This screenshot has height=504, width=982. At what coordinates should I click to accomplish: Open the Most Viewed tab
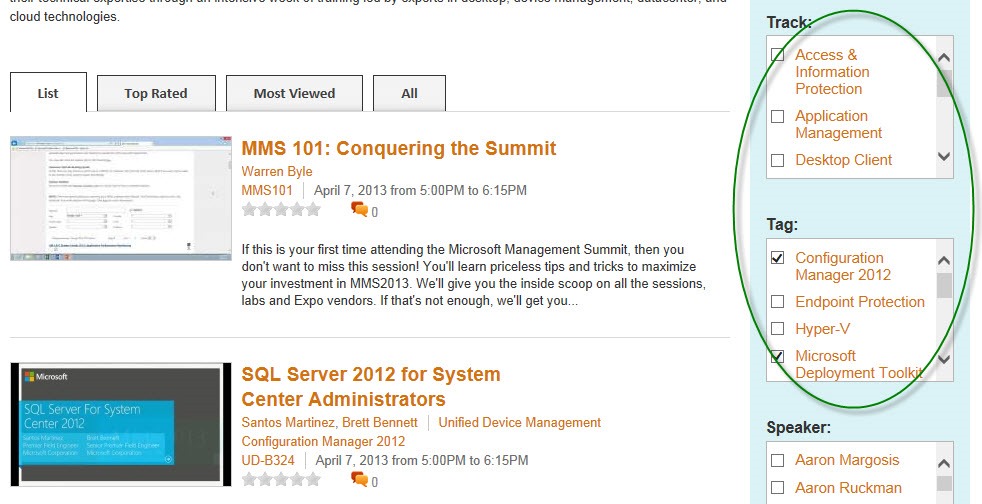pos(294,93)
